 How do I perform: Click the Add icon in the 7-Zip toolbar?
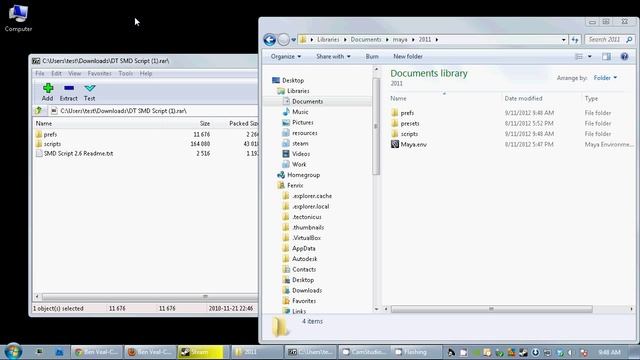tap(48, 88)
